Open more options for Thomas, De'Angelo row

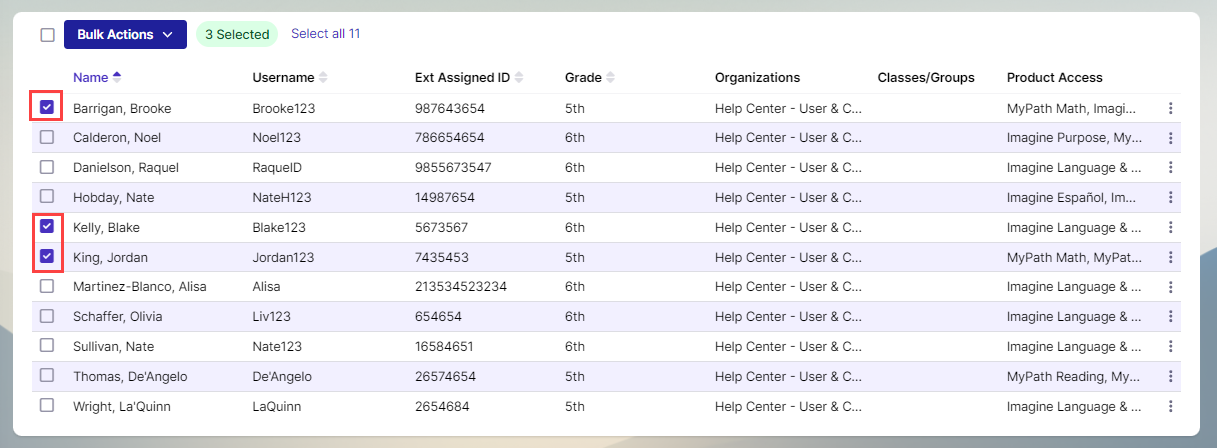click(x=1171, y=377)
